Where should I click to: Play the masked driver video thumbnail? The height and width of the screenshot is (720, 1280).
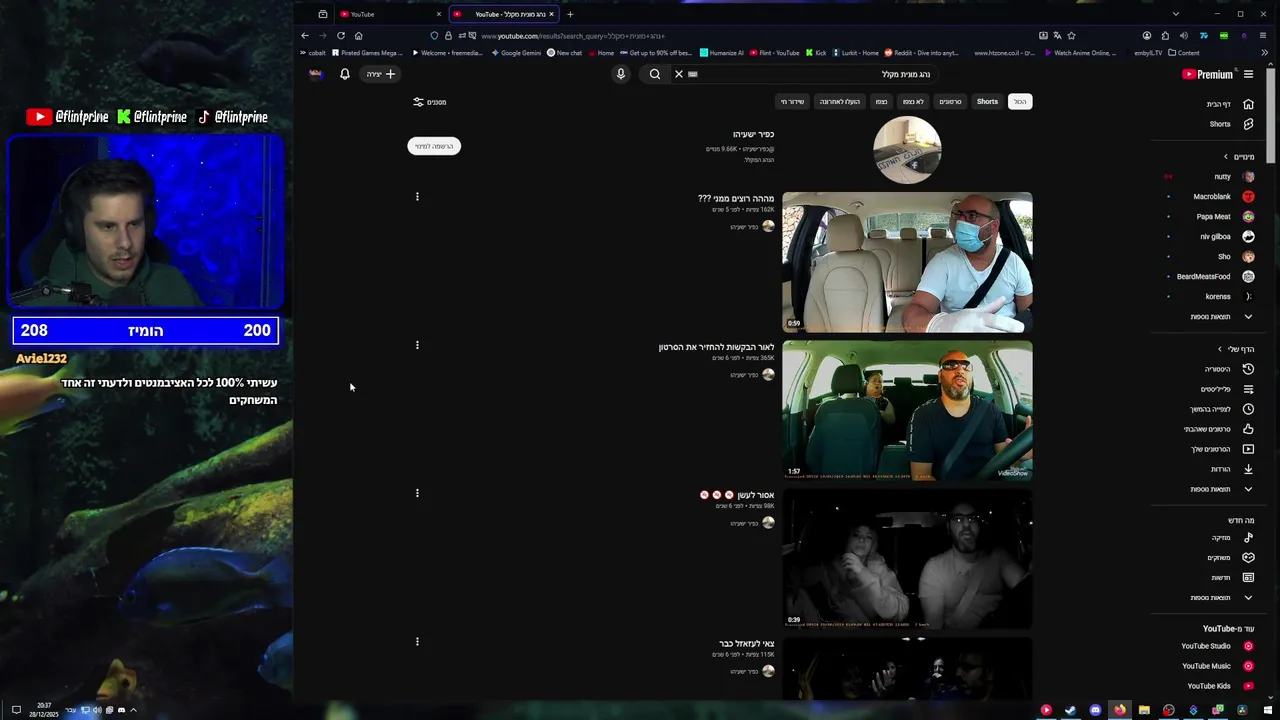[x=907, y=262]
